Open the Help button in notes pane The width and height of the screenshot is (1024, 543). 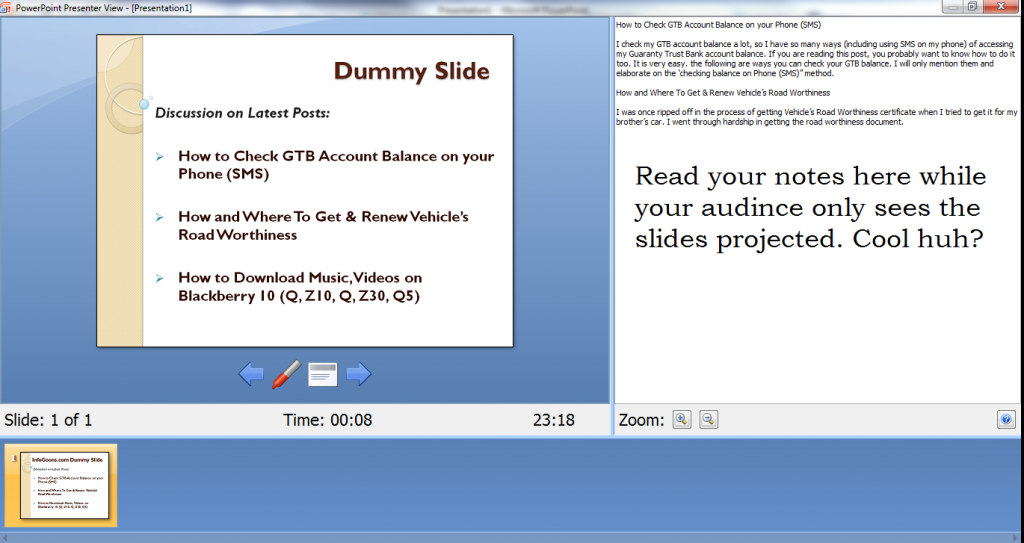point(1006,420)
